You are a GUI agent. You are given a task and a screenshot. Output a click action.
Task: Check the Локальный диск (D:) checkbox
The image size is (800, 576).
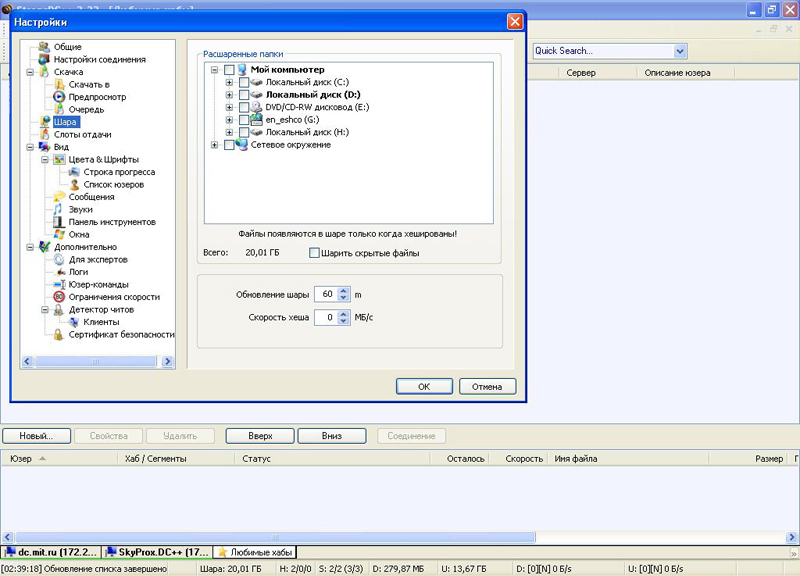tap(244, 95)
